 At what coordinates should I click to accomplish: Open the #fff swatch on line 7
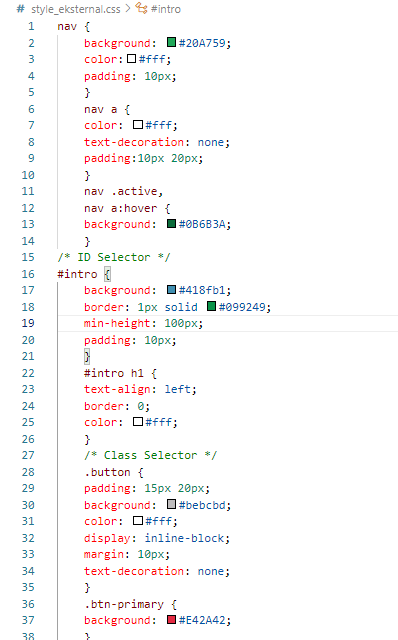(x=138, y=124)
